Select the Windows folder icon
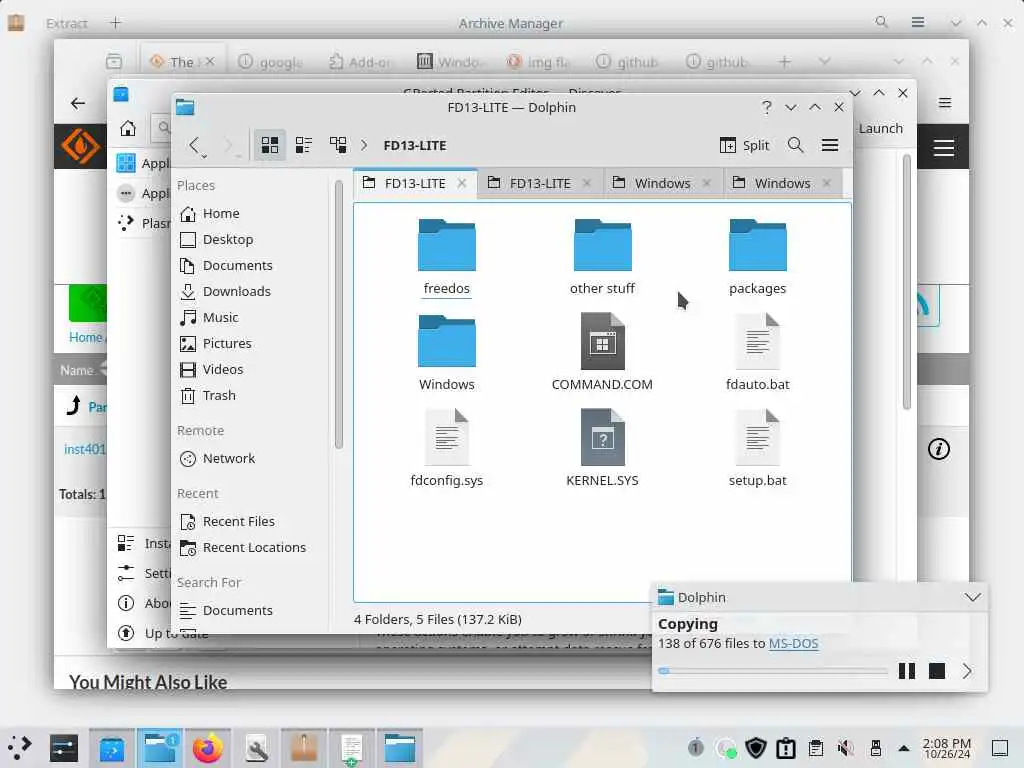Screen dimensions: 1024x768 447,341
